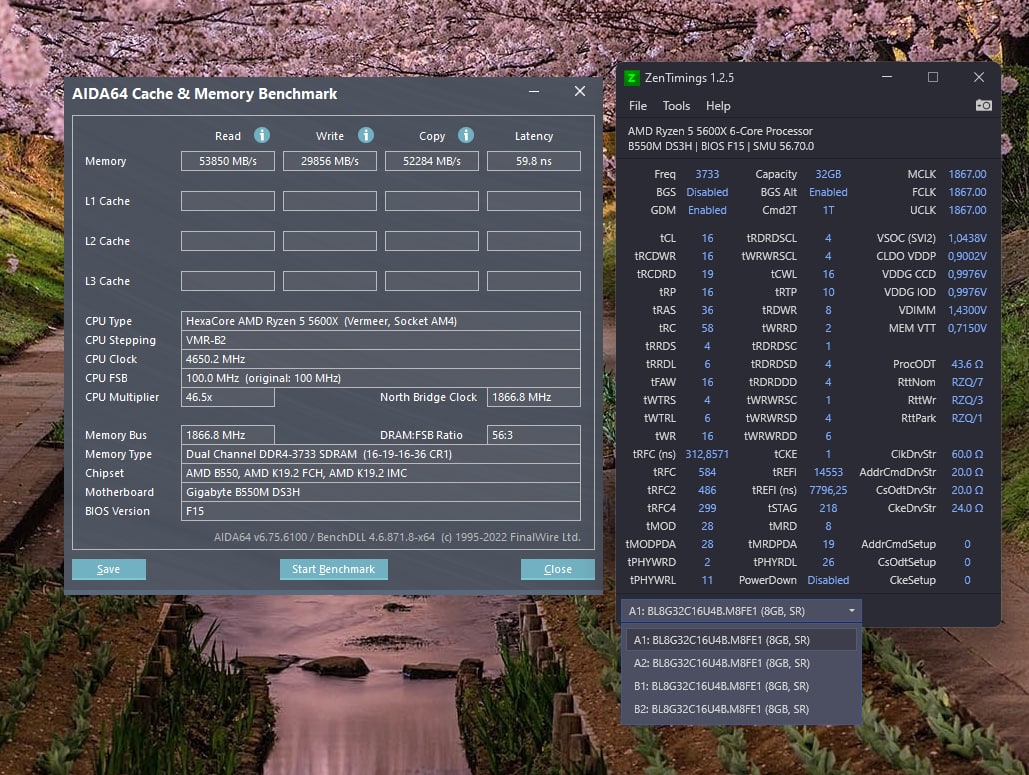Image resolution: width=1029 pixels, height=775 pixels.
Task: Click the Memory Latency 59.8 ns field
Action: pos(534,161)
